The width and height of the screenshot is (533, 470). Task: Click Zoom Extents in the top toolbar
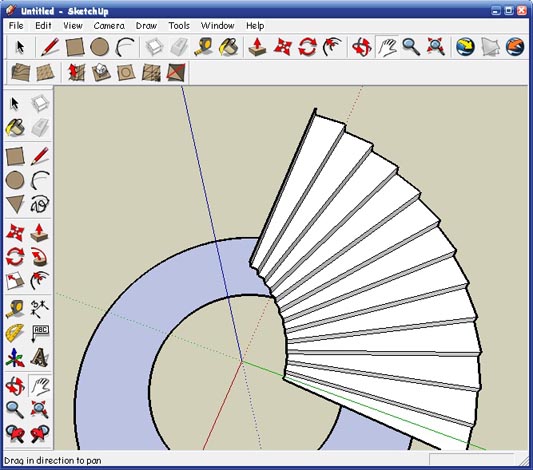436,47
